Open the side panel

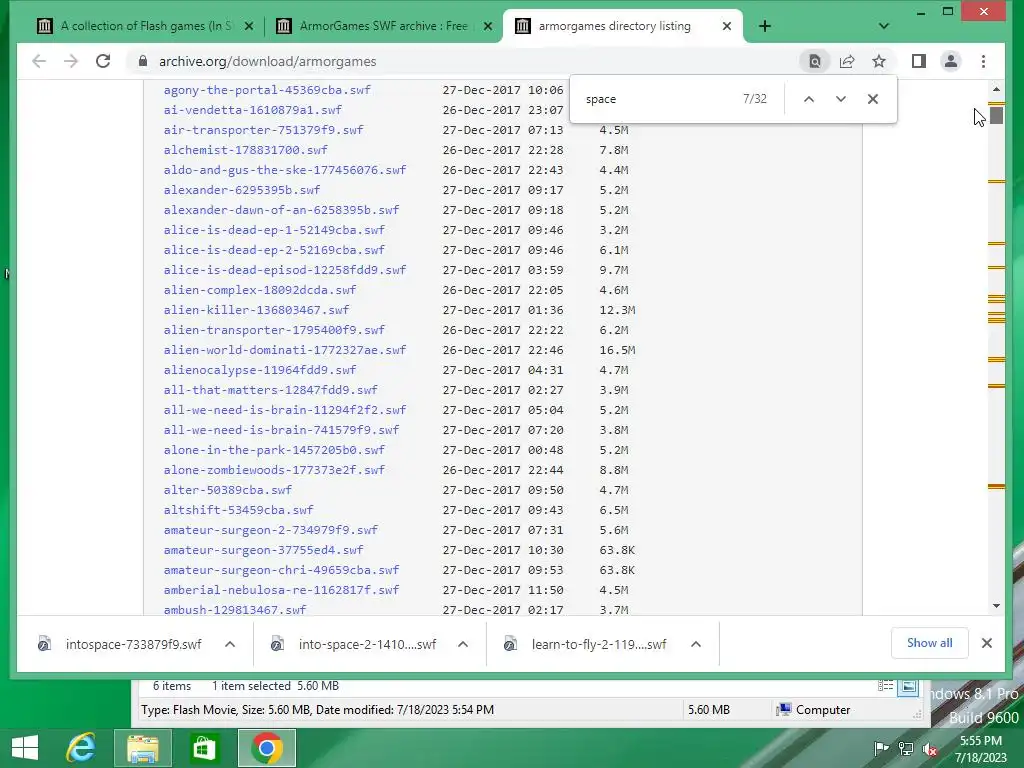919,61
